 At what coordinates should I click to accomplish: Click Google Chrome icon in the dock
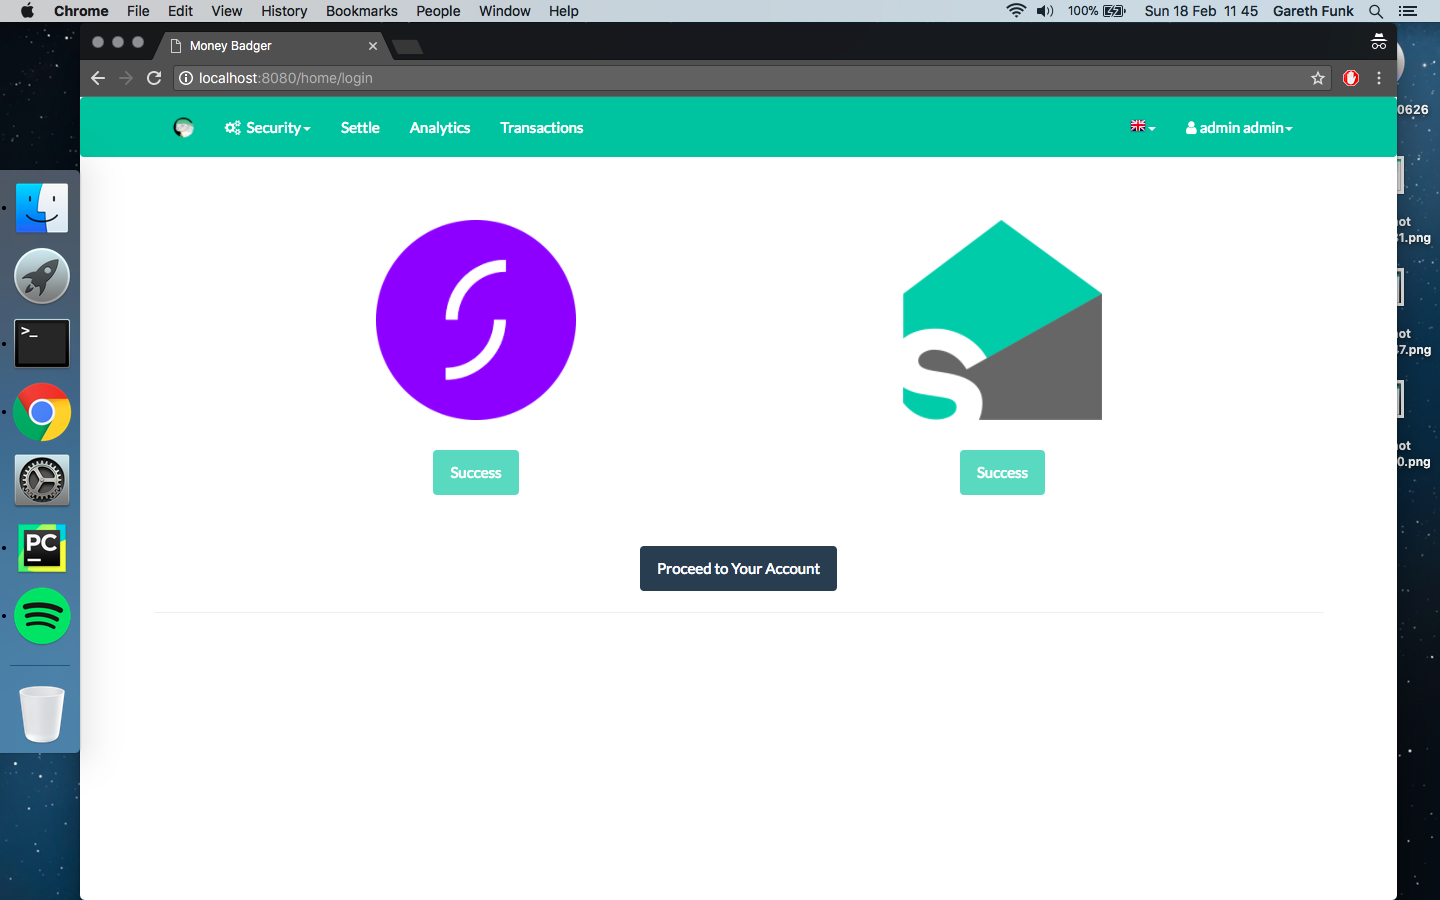point(42,412)
